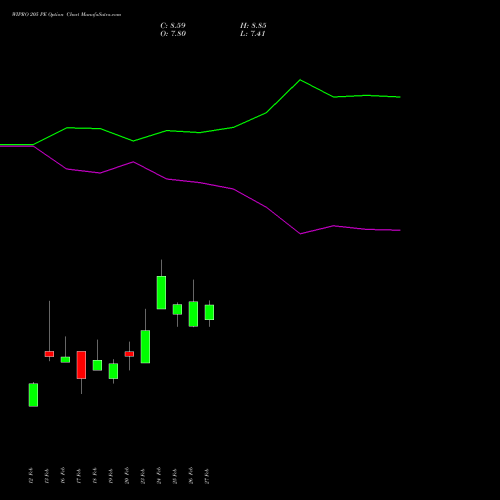Click the green candle for 23 Feb

(x=145, y=347)
